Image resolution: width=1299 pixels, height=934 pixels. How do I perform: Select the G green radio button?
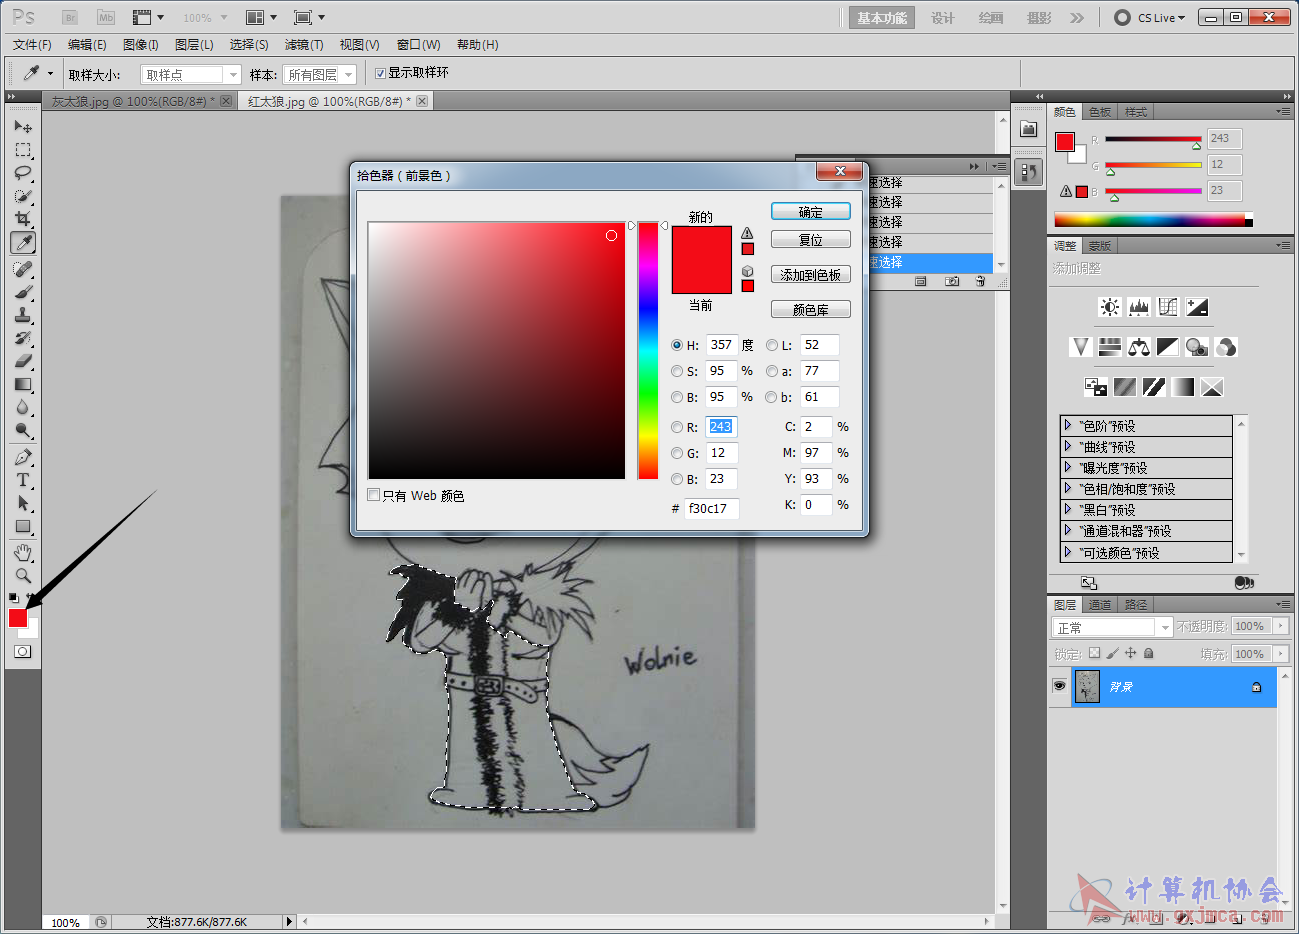(x=677, y=453)
